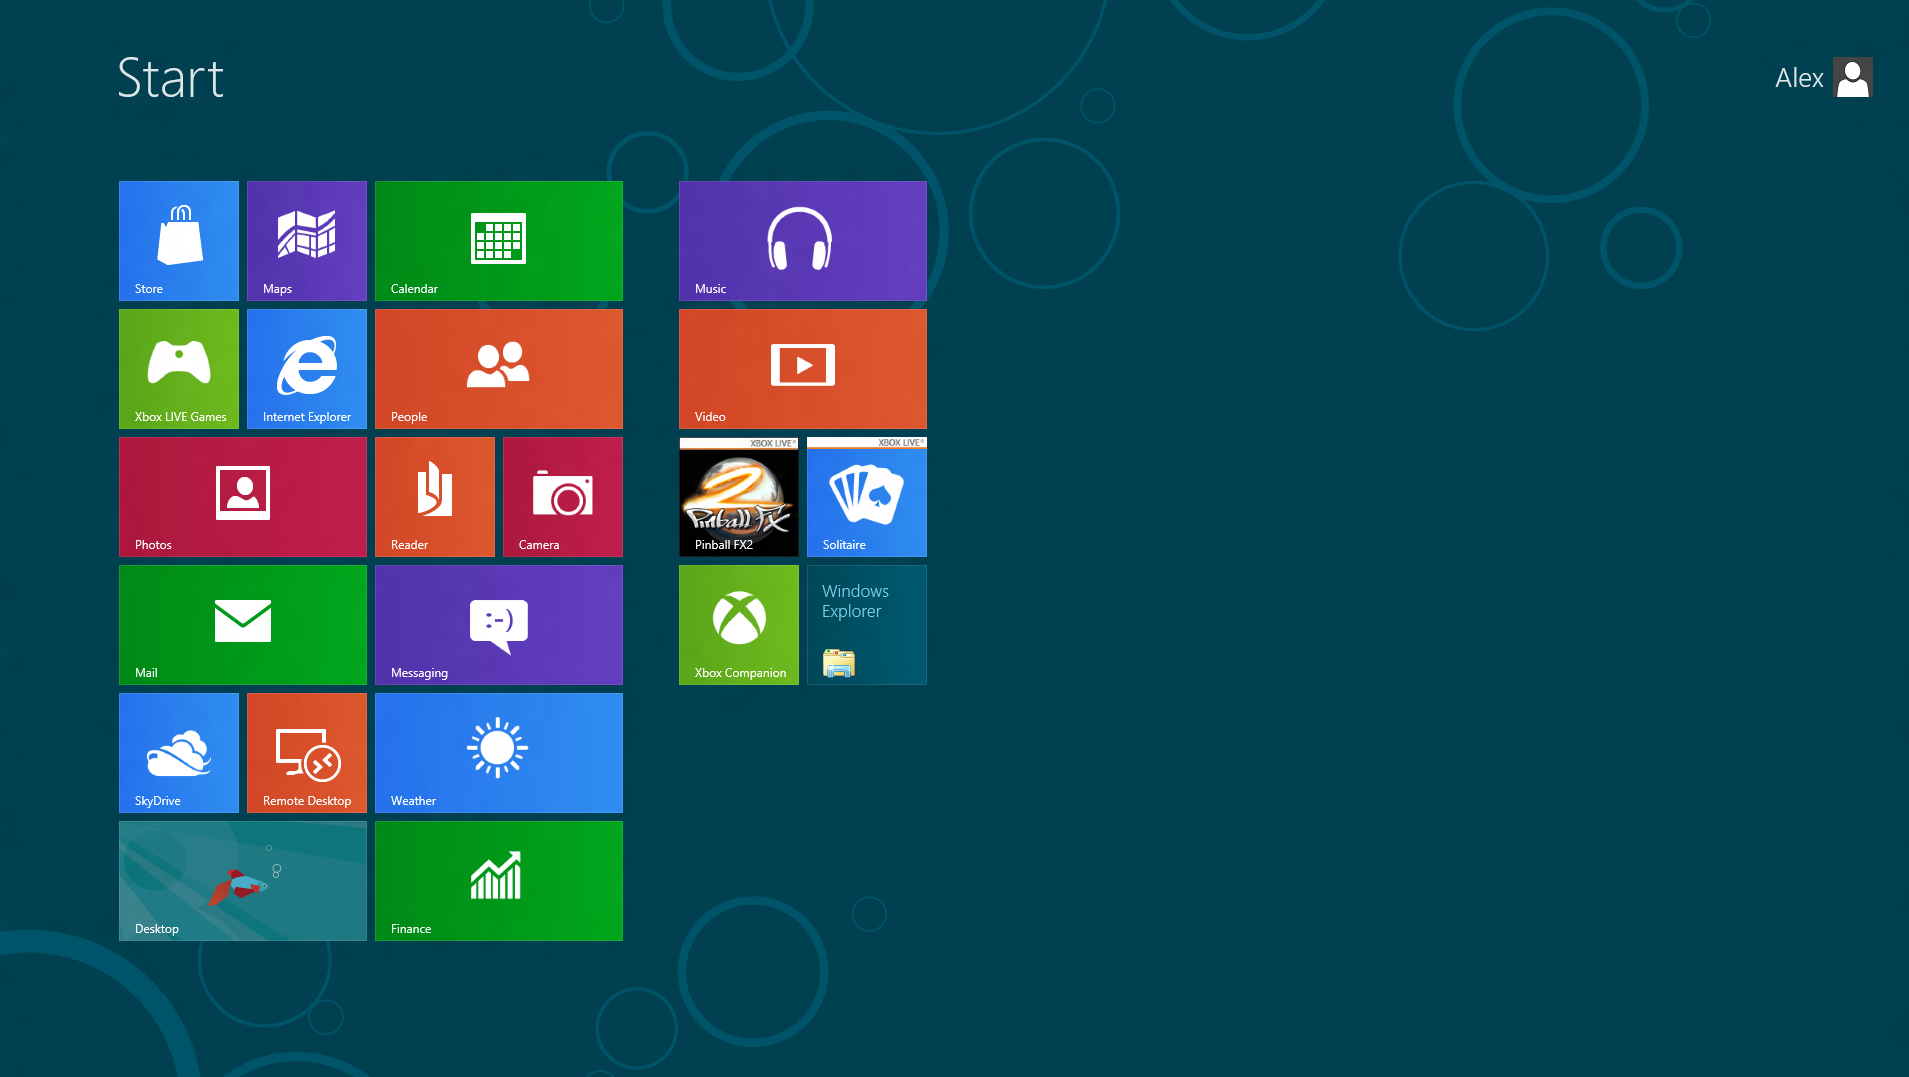Open the Finance tile
1909x1077 pixels.
[499, 881]
